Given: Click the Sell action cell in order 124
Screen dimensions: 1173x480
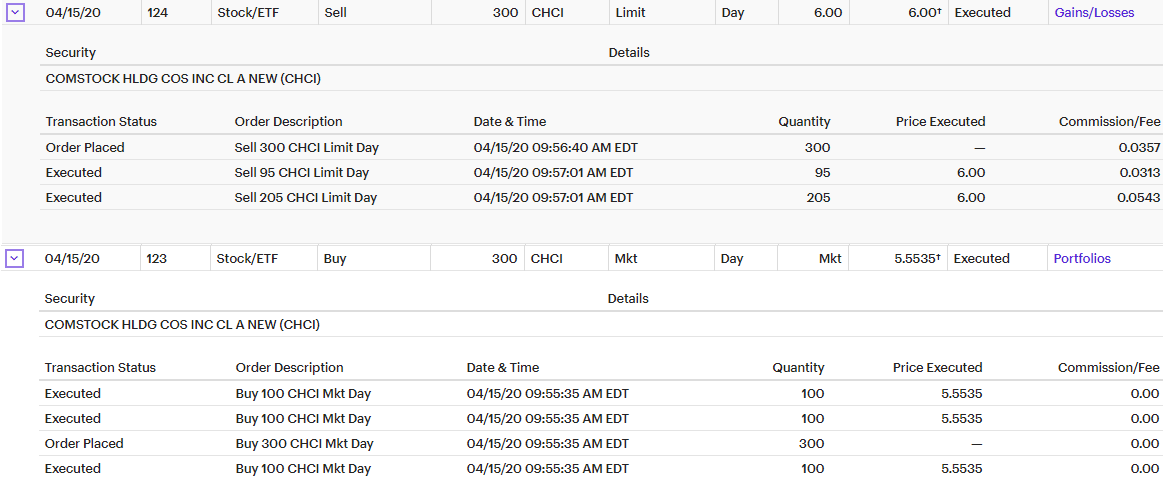Looking at the screenshot, I should pos(338,13).
